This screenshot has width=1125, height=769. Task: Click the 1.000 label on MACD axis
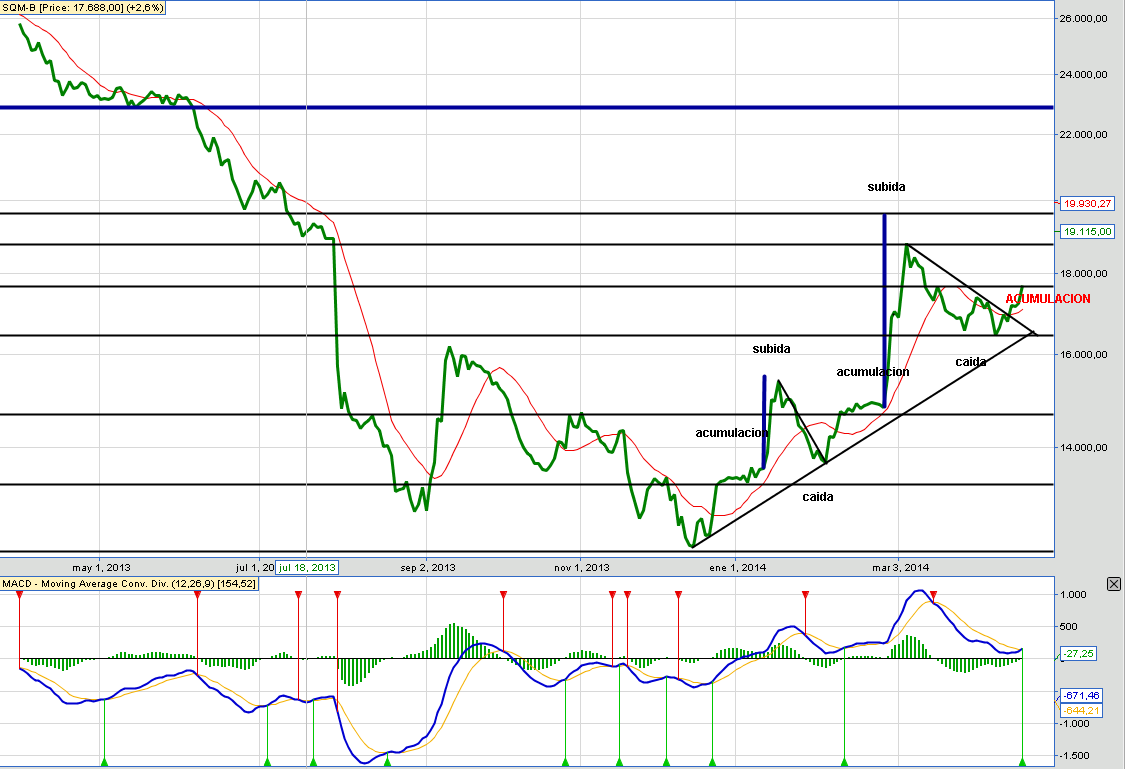coord(1074,594)
